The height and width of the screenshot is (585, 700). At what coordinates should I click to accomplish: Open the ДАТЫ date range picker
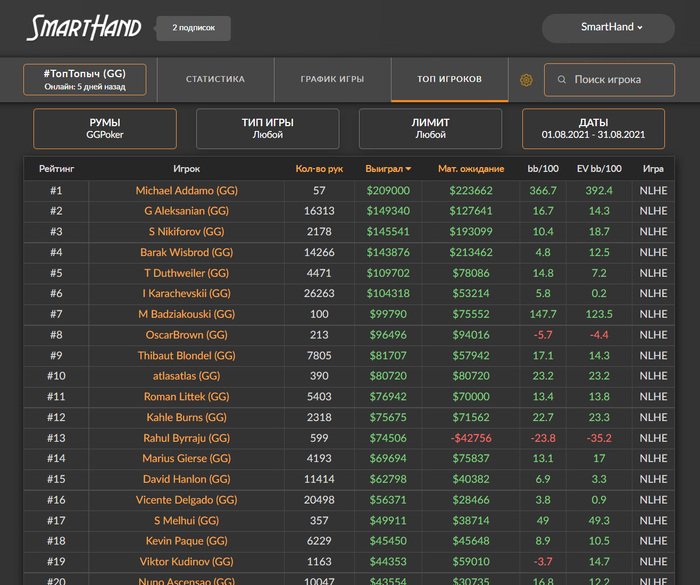(x=593, y=129)
